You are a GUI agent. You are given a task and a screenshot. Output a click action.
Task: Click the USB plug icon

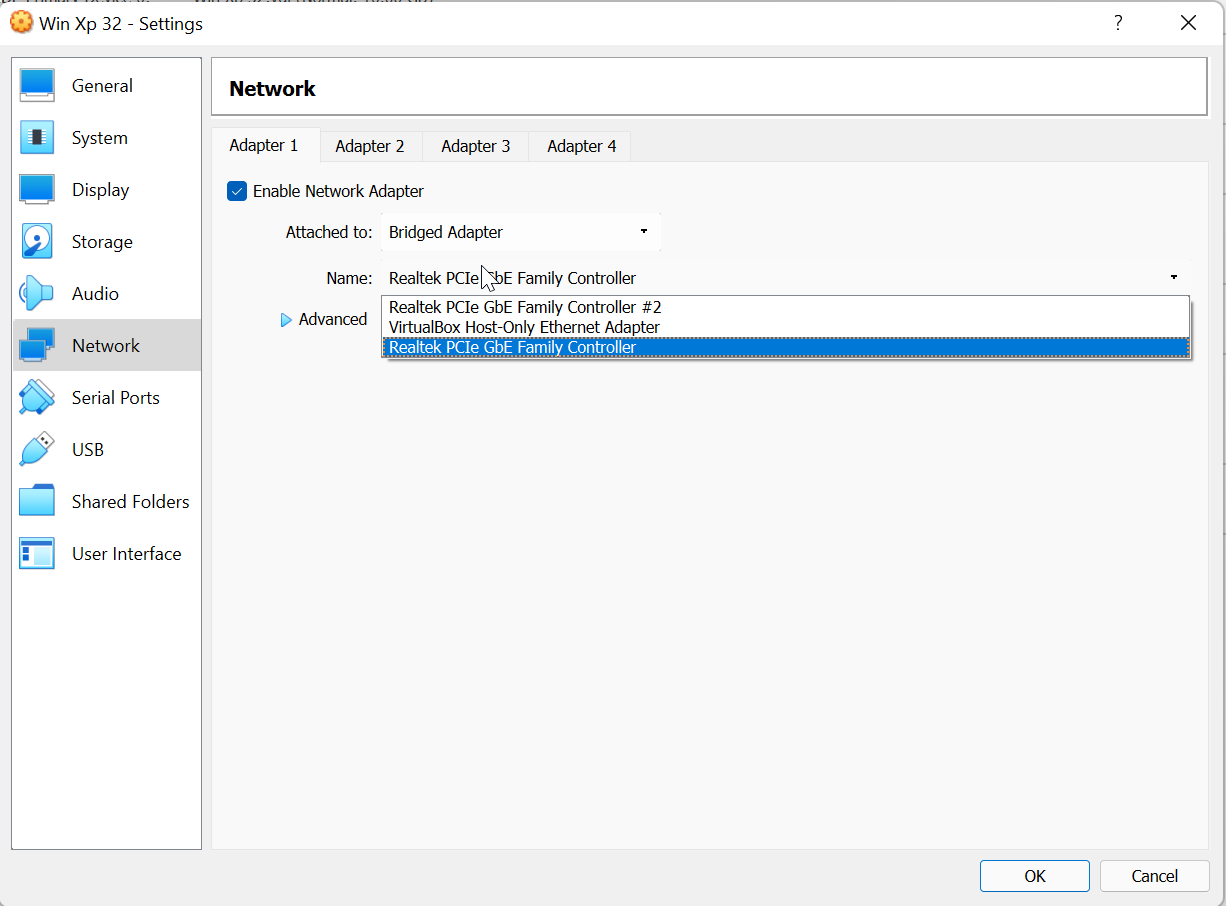coord(37,450)
